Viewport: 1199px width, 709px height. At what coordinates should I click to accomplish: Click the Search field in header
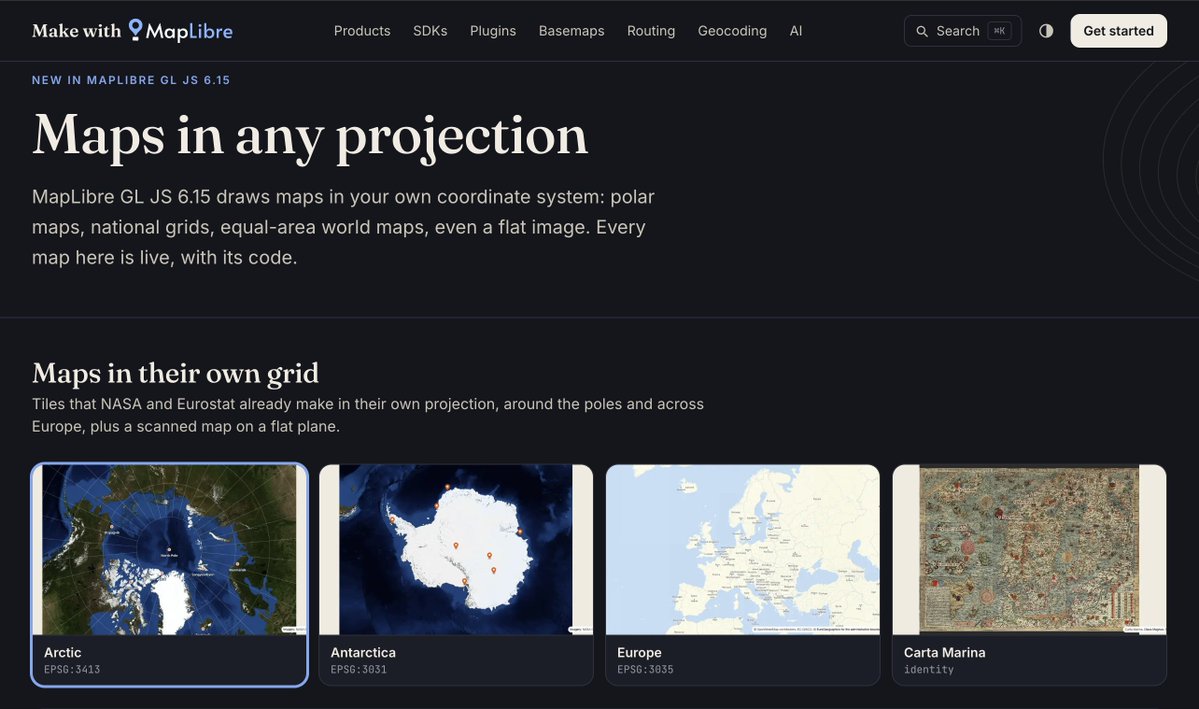pos(963,31)
